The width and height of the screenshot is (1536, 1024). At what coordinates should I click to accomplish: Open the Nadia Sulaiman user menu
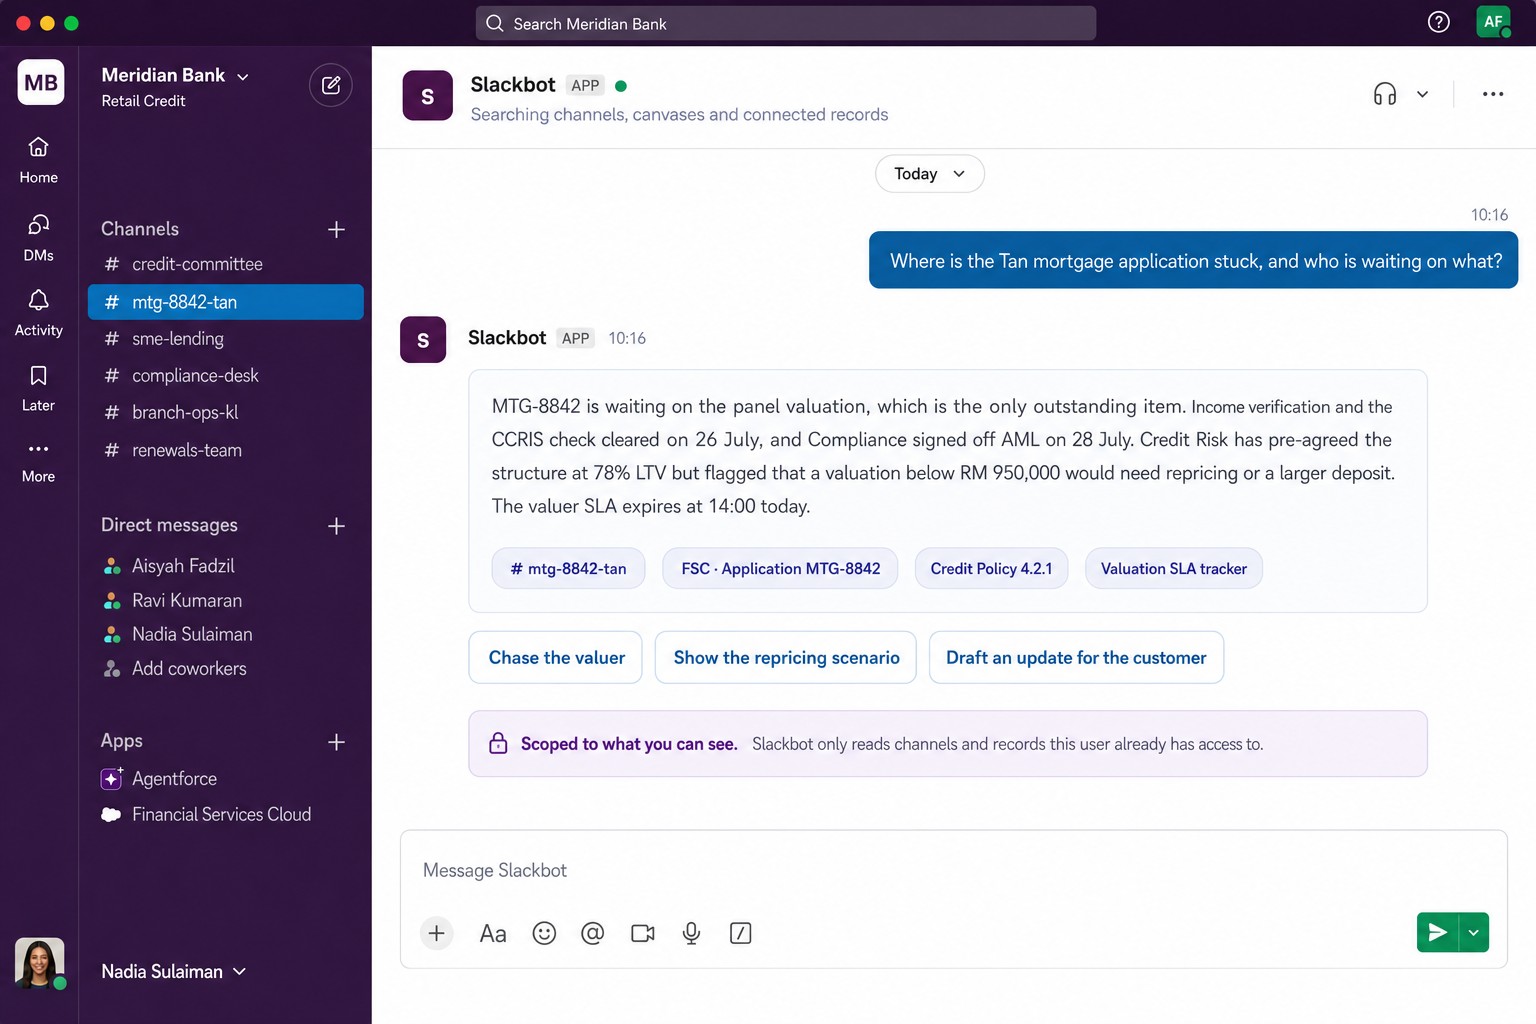click(174, 971)
